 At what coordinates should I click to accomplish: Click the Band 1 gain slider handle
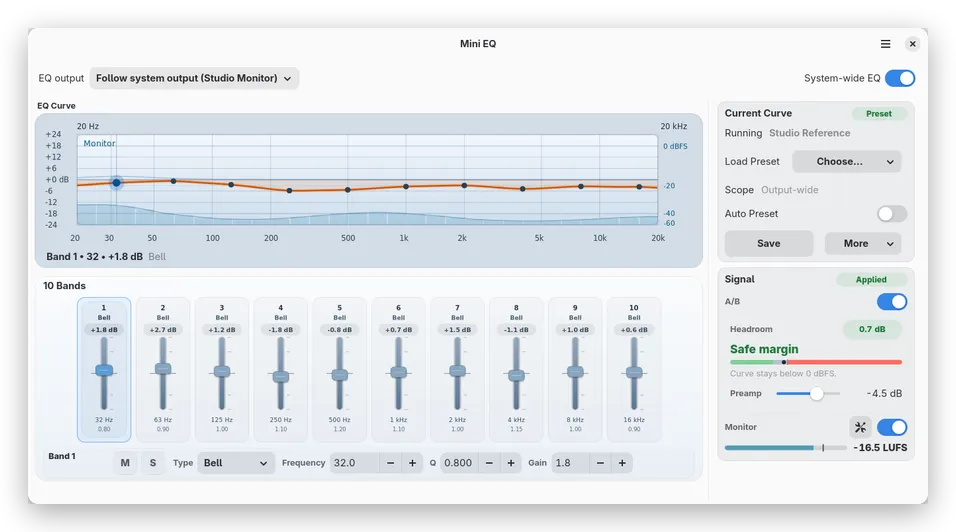pos(104,370)
